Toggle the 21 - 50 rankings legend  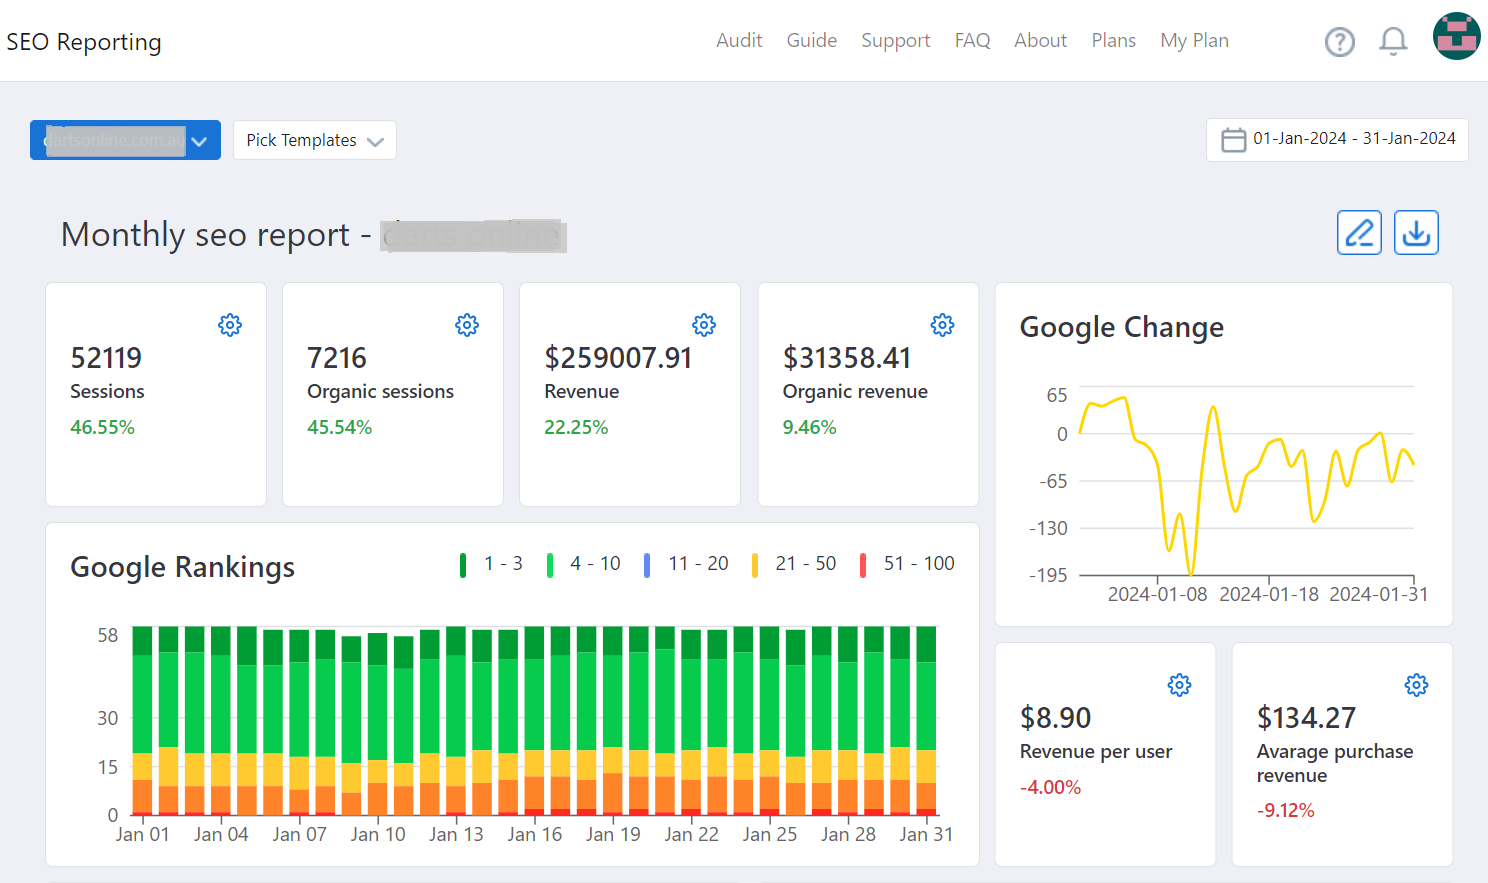pos(794,564)
